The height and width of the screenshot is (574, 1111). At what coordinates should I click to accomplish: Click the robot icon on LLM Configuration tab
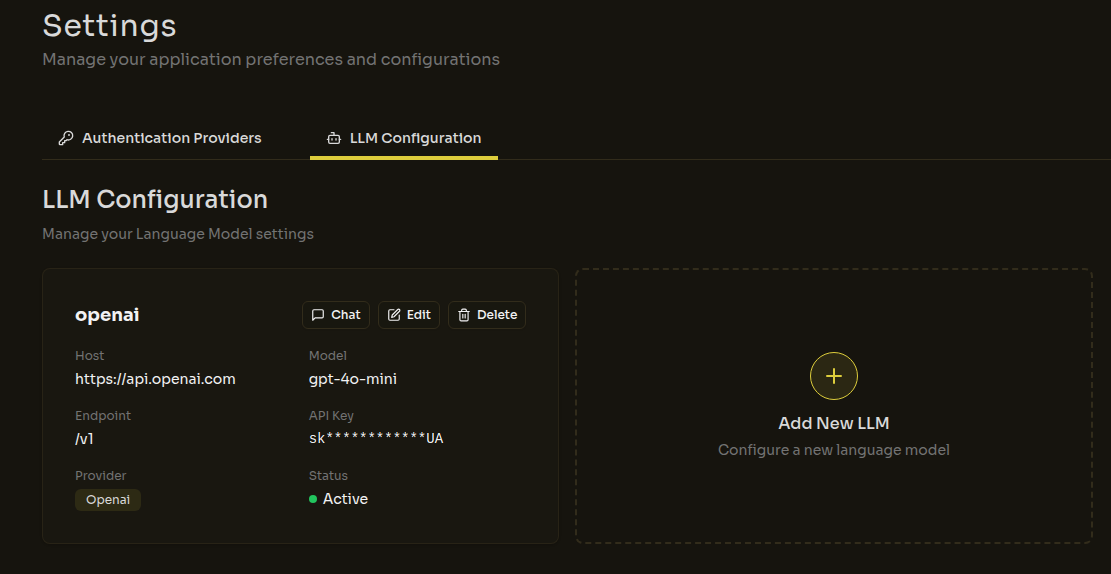(334, 138)
